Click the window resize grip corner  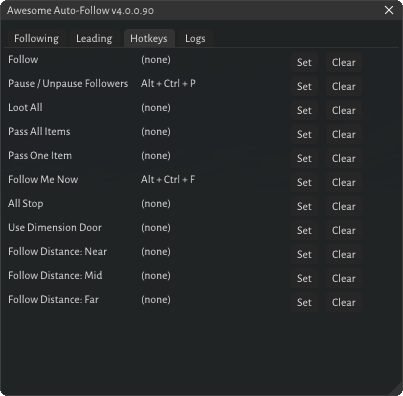(396, 389)
